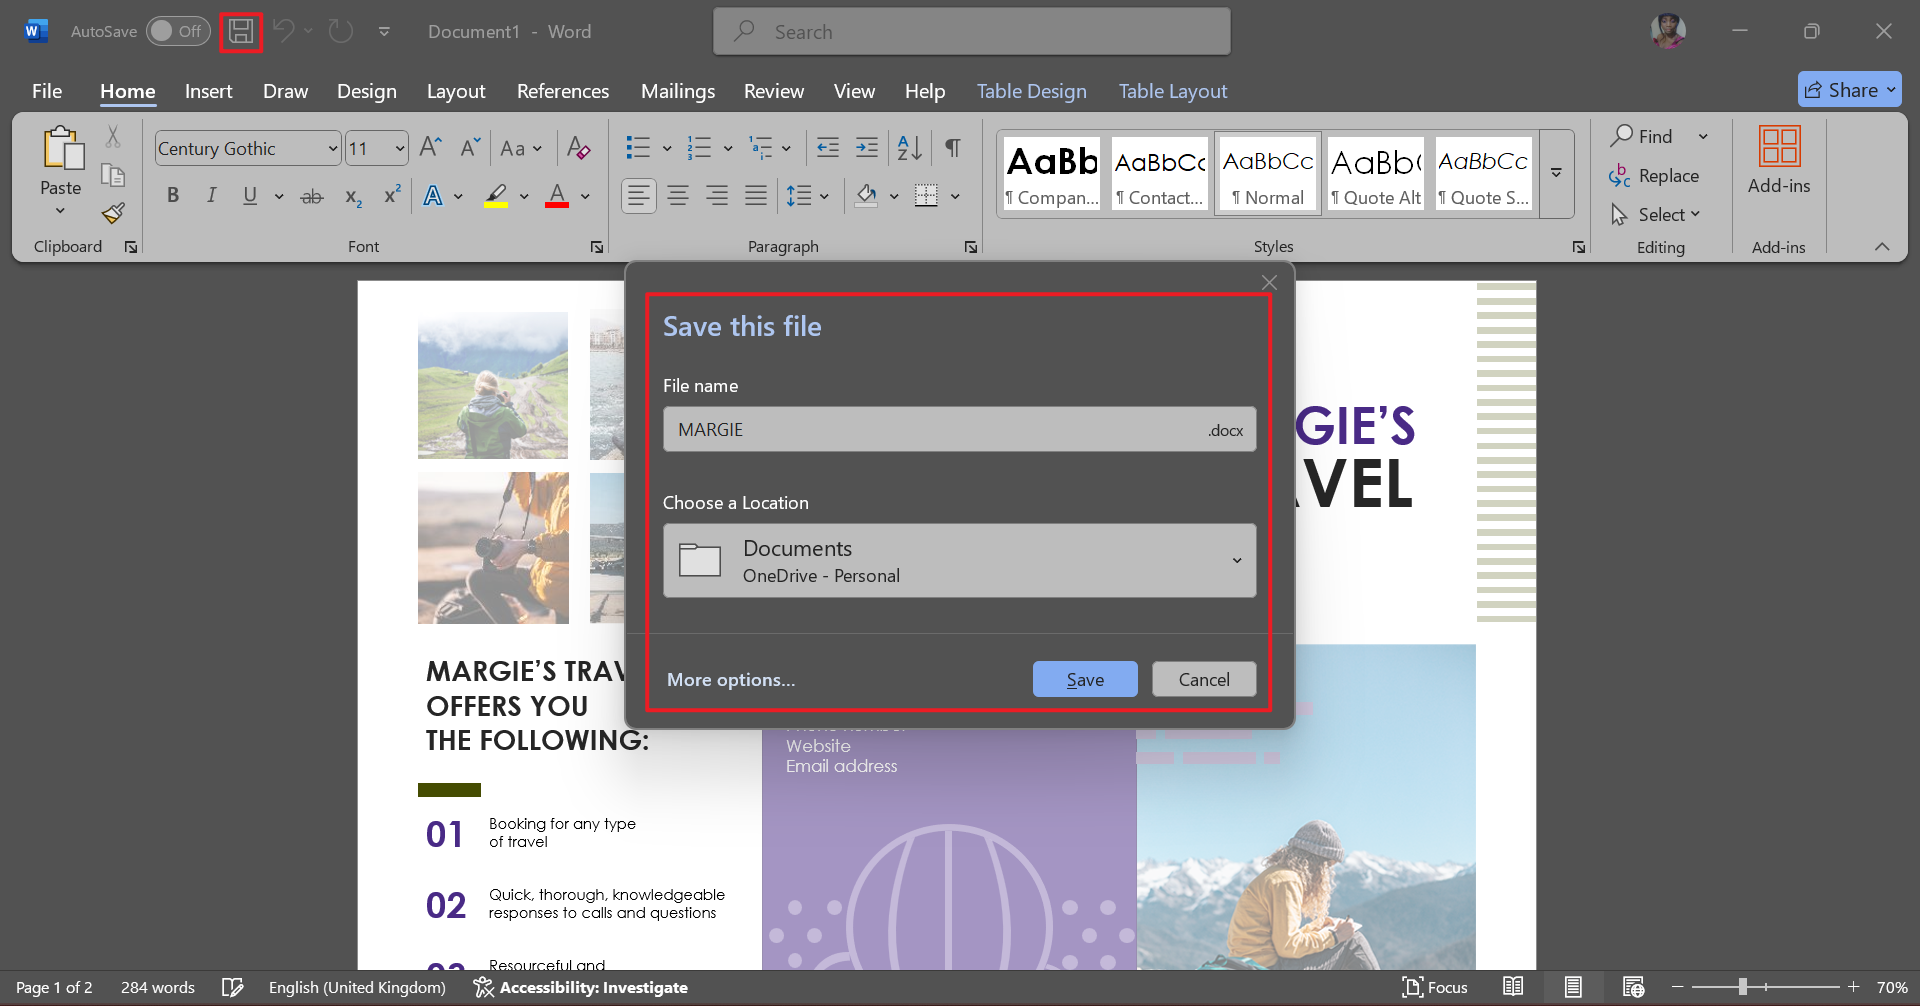Open the Sort dialog from the ribbon
1920x1006 pixels.
(x=906, y=147)
